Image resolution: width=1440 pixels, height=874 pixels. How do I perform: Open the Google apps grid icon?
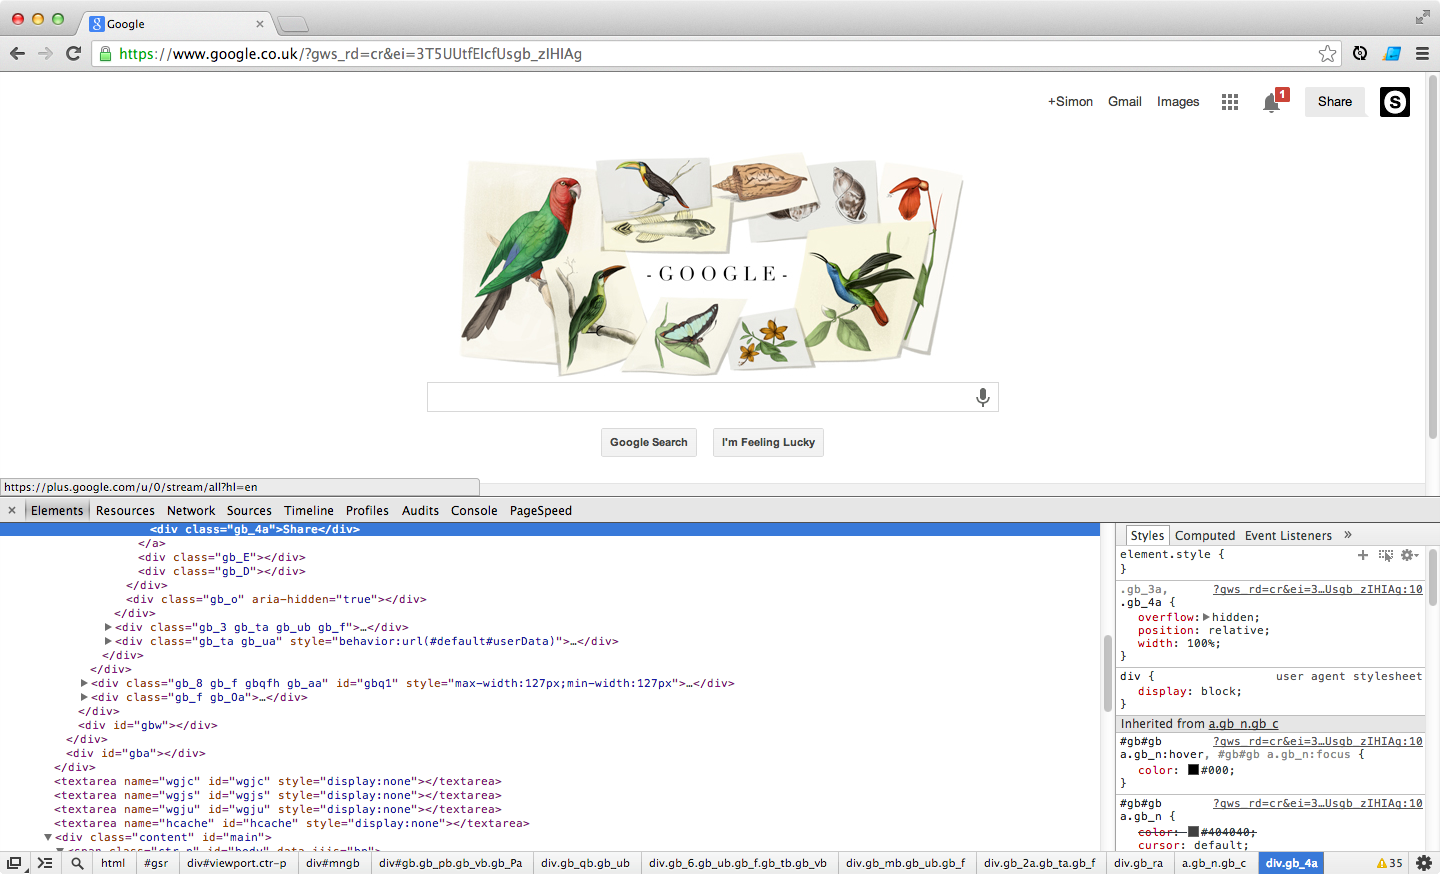tap(1230, 102)
